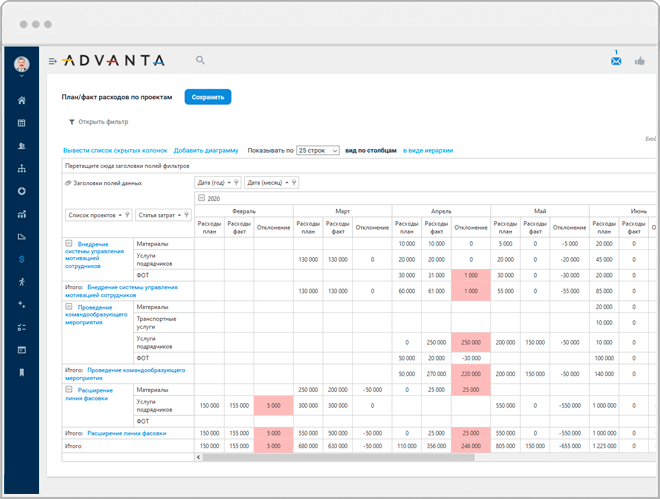
Task: Expand the profile menu chevron under avatar
Action: (x=21, y=76)
